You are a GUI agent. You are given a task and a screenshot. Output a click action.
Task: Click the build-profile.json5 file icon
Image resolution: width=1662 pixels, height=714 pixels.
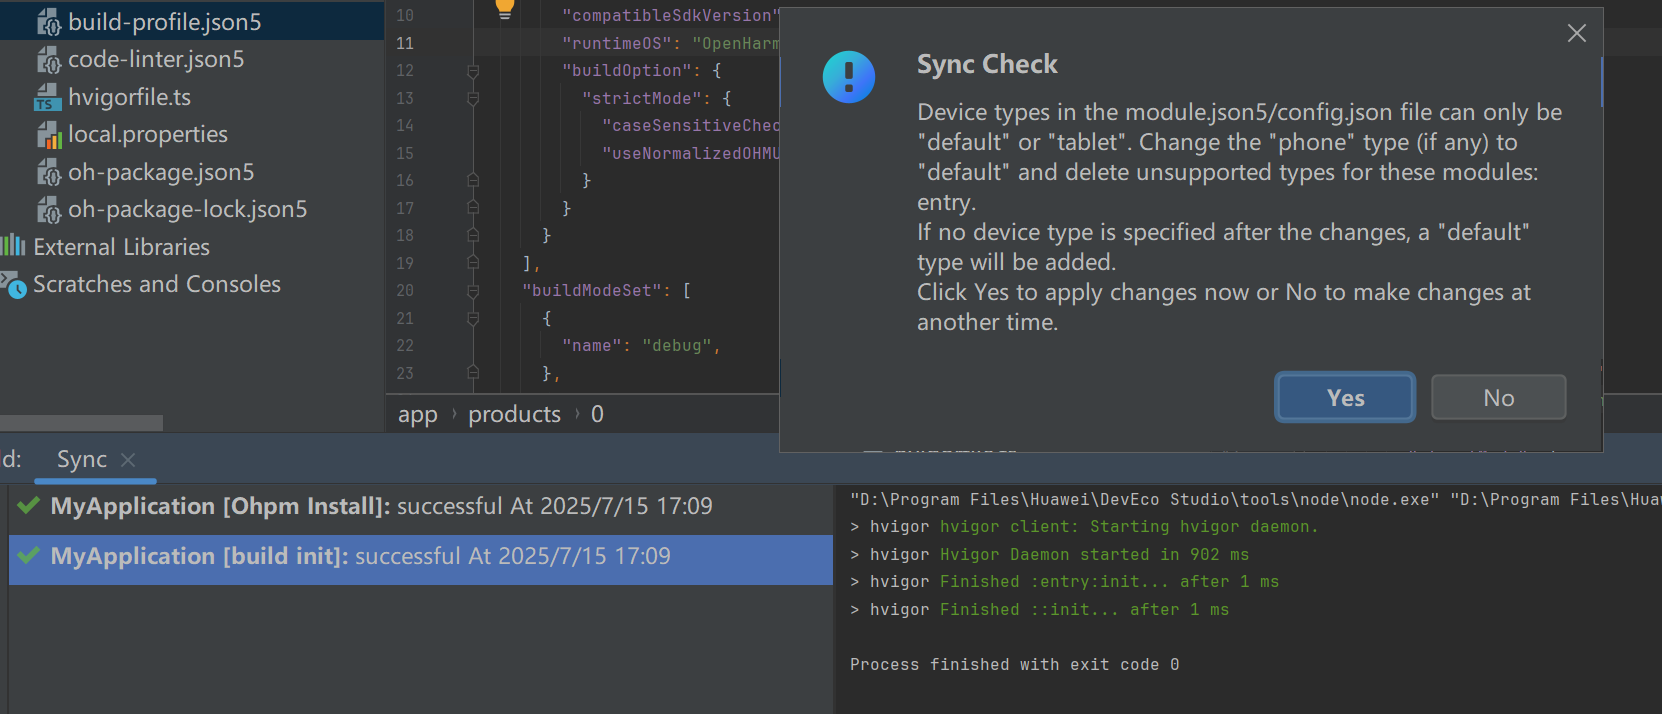[49, 22]
